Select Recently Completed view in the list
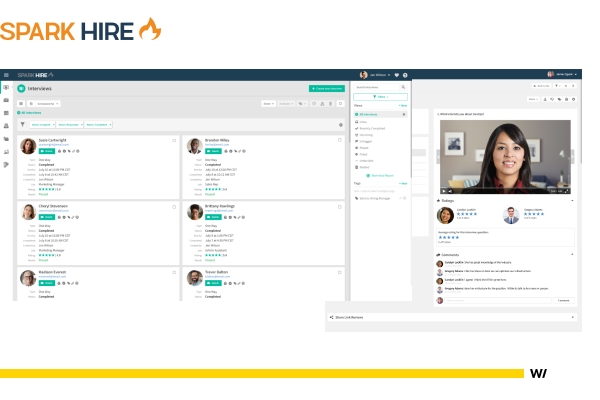Viewport: 600px width, 400px height. (x=373, y=128)
